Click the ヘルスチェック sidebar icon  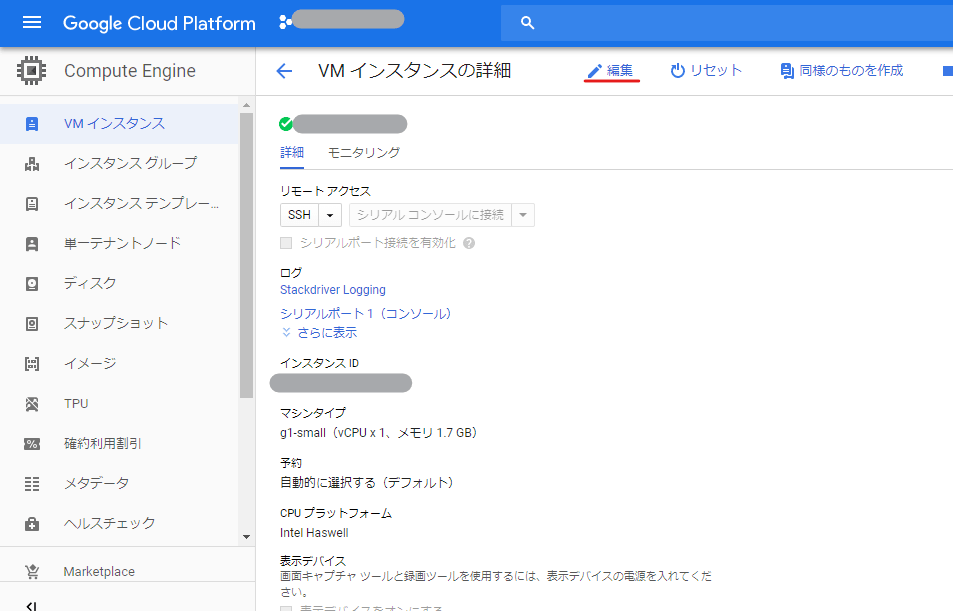[32, 524]
